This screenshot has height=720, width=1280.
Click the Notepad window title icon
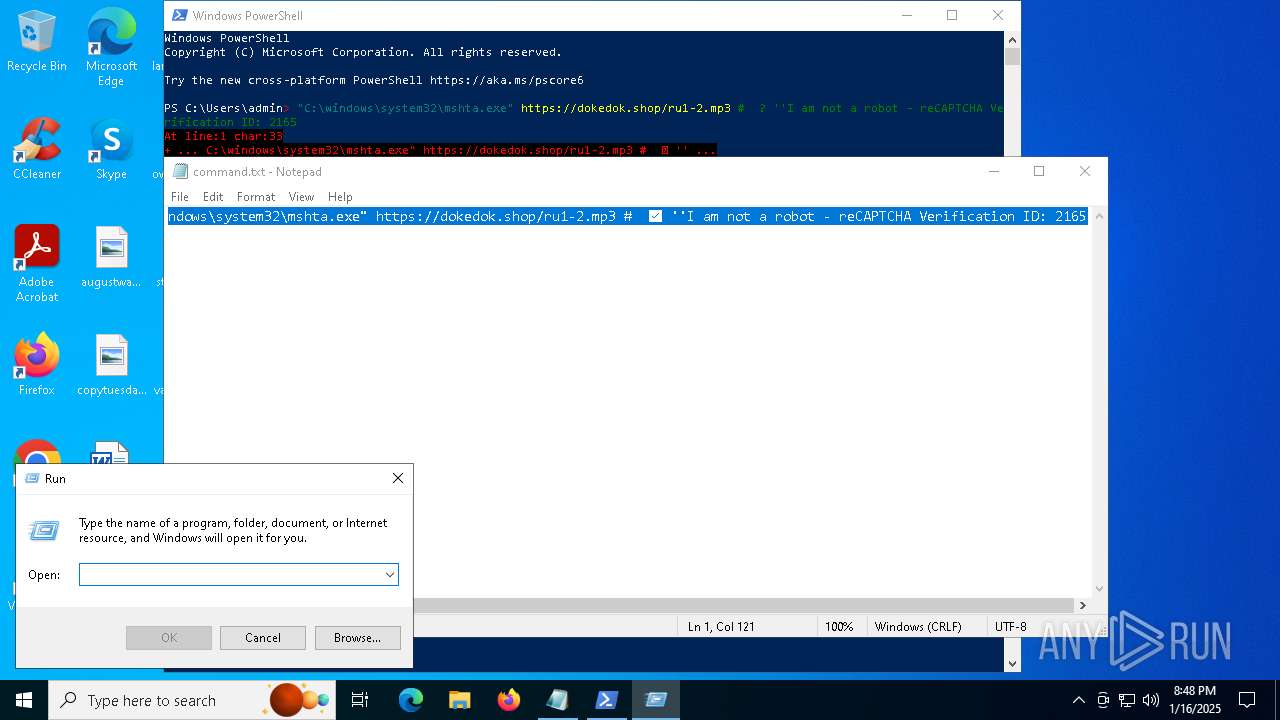click(x=180, y=171)
